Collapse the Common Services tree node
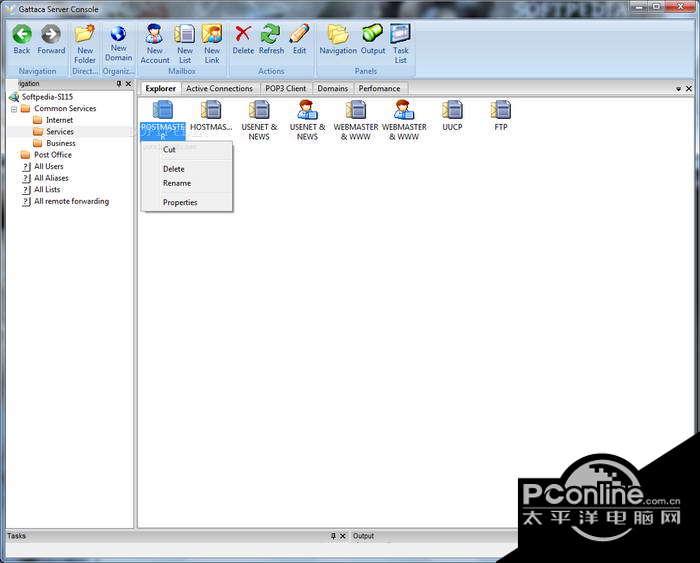 [x=14, y=109]
